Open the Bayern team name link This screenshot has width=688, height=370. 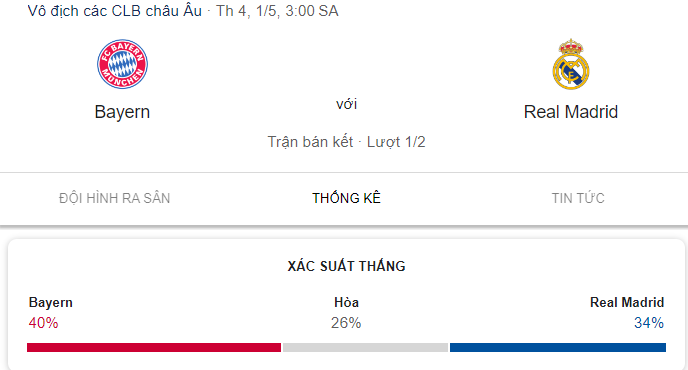(x=122, y=112)
